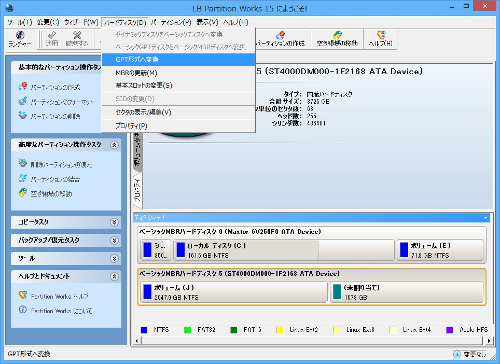Click the Undelete Partition task icon
Viewport: 500px width, 364px height.
click(23, 163)
